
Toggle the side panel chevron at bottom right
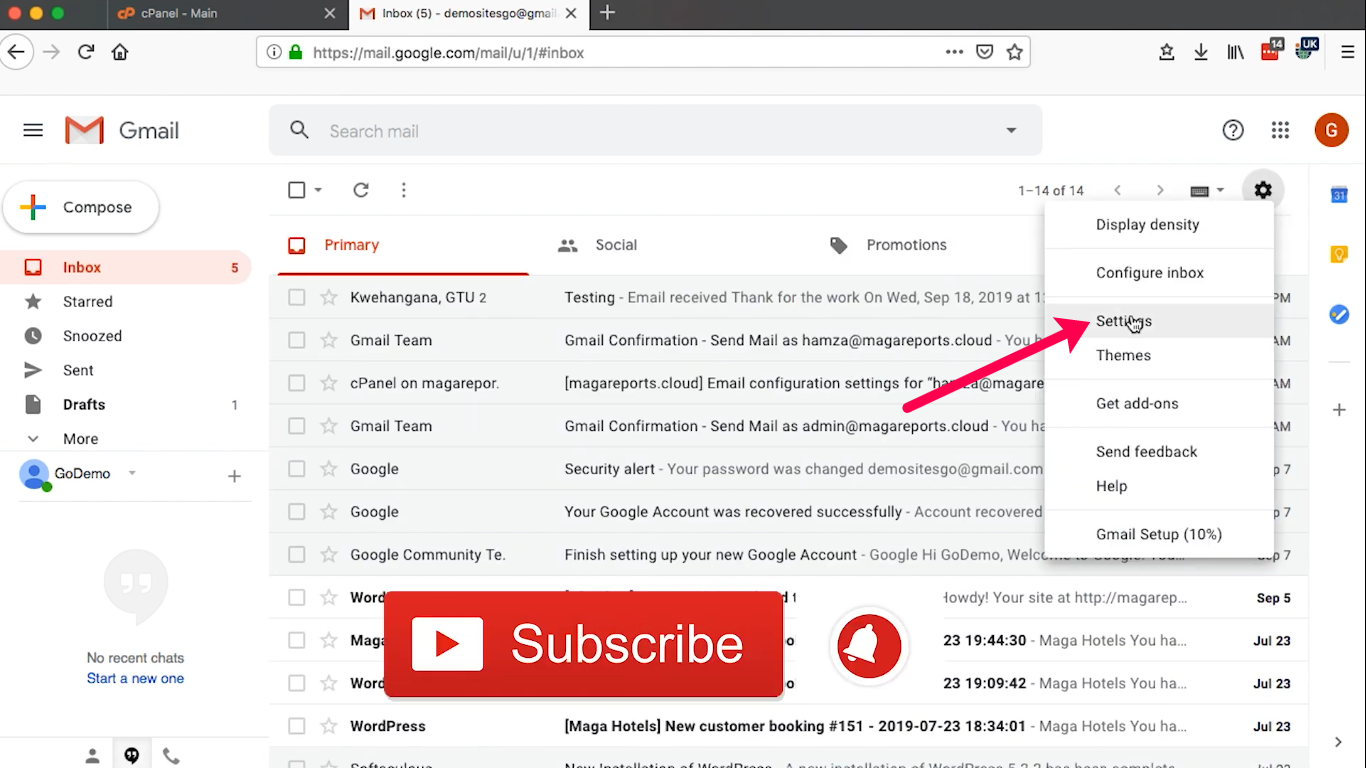(1339, 742)
